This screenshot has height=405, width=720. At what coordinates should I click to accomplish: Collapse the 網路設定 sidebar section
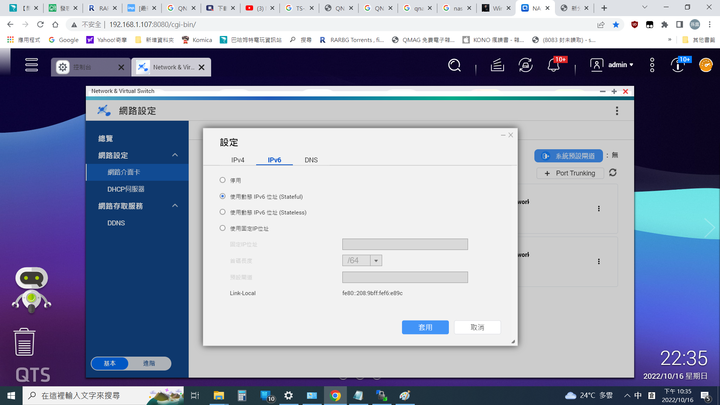point(174,155)
